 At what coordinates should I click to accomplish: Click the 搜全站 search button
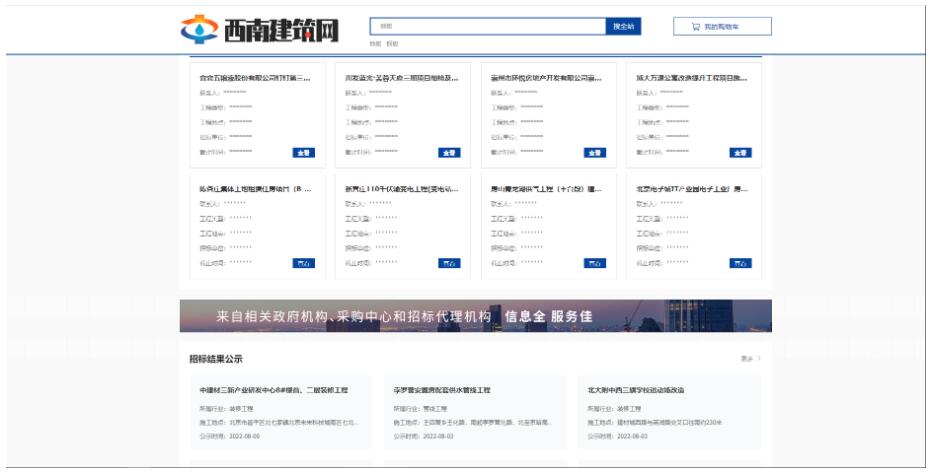[623, 26]
